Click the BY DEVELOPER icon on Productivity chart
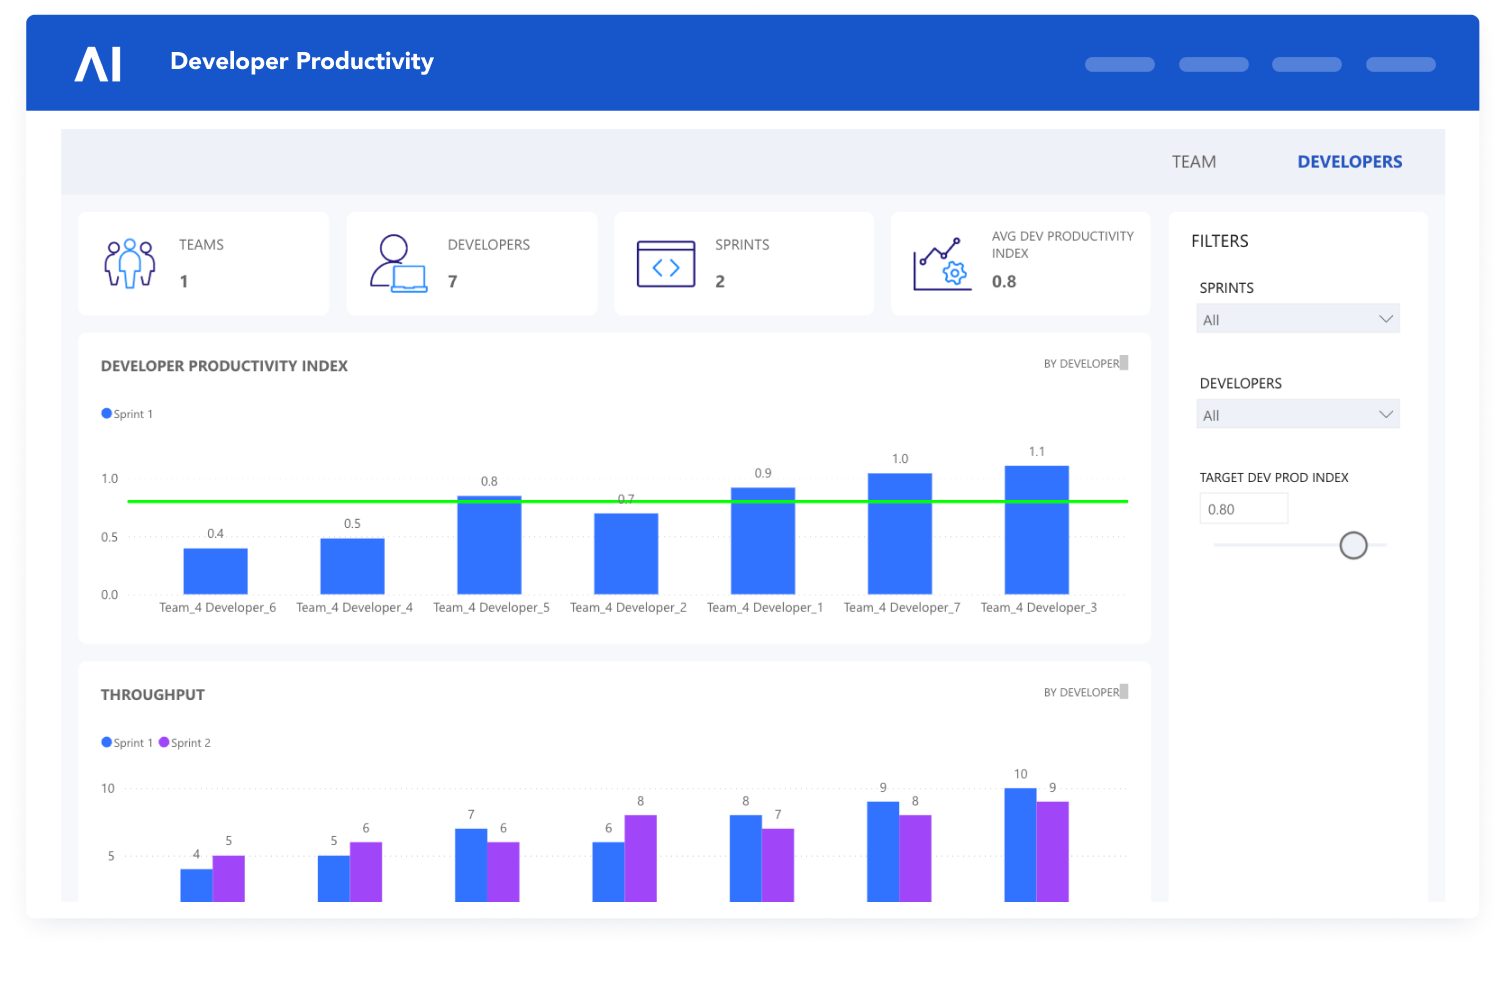 click(1124, 363)
